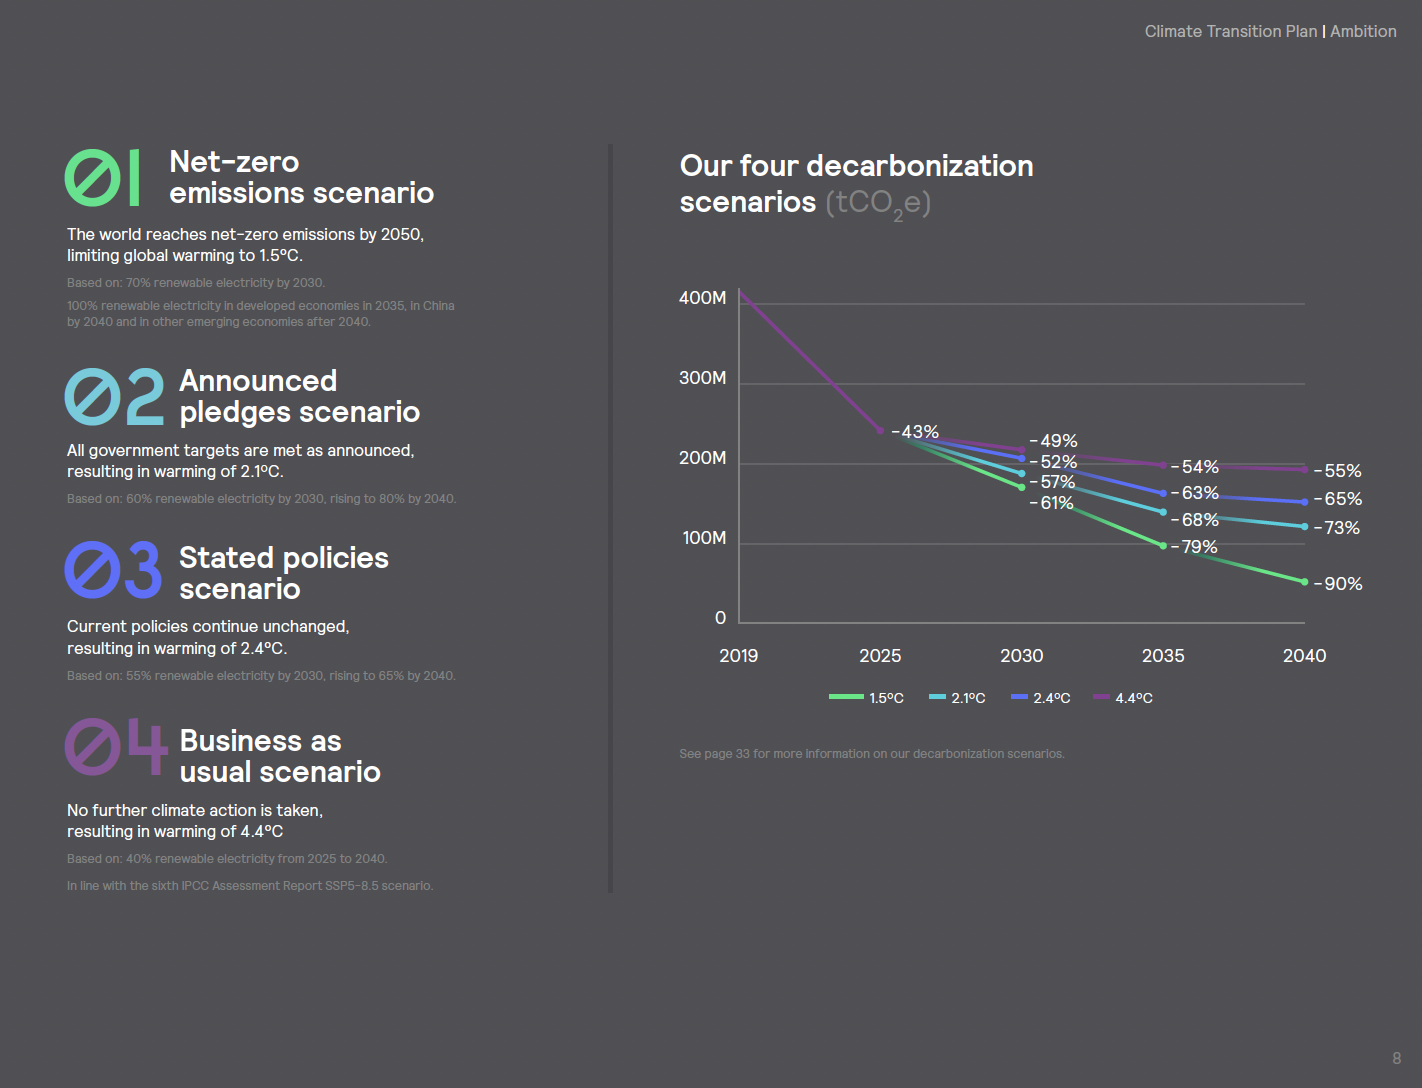Select the Ambition section label in header
The image size is (1422, 1088).
[1363, 32]
